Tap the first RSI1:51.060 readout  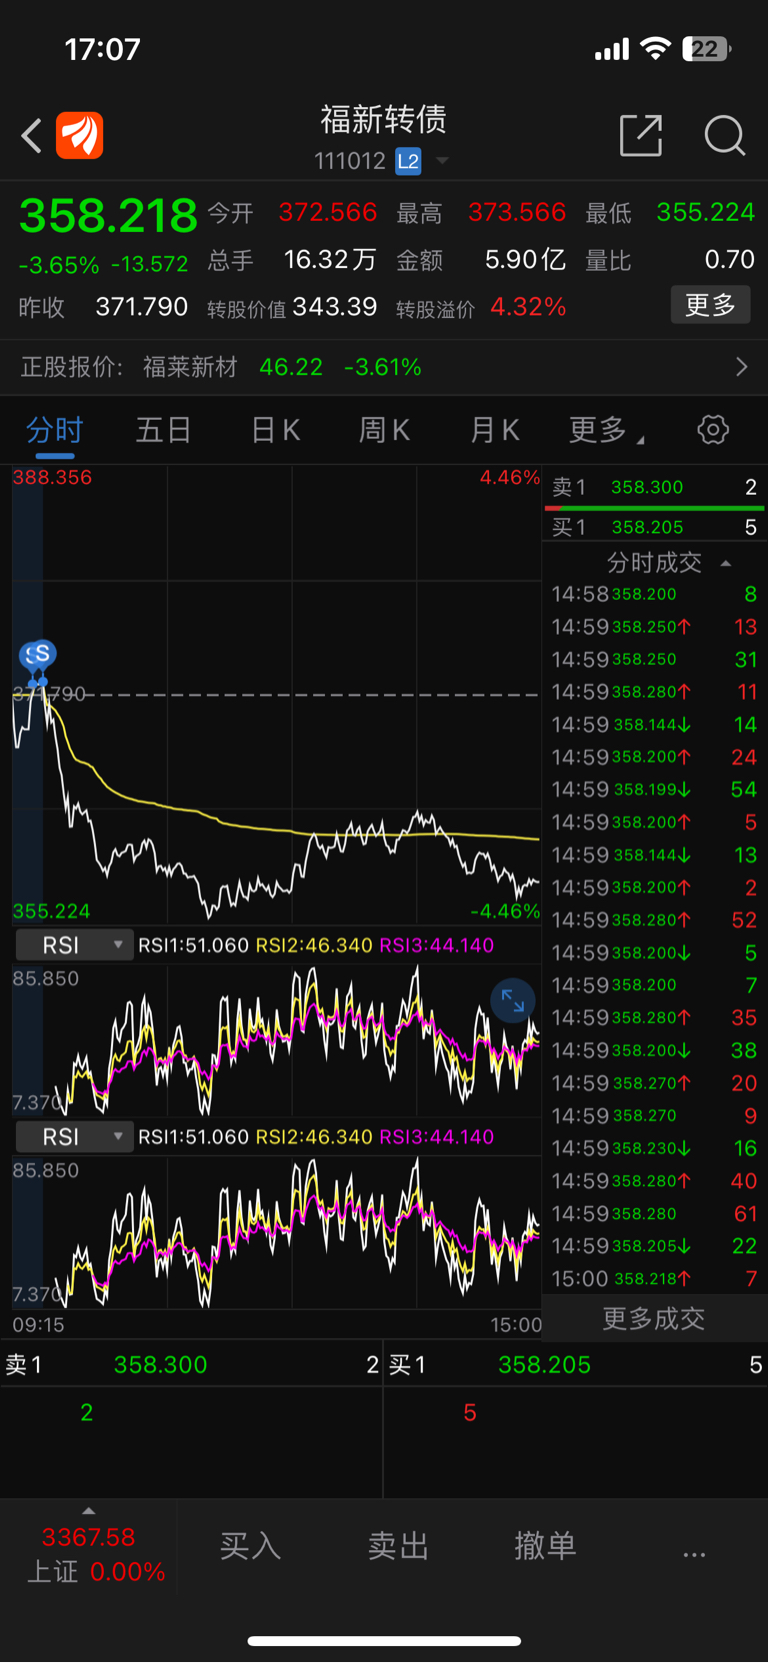click(x=193, y=945)
